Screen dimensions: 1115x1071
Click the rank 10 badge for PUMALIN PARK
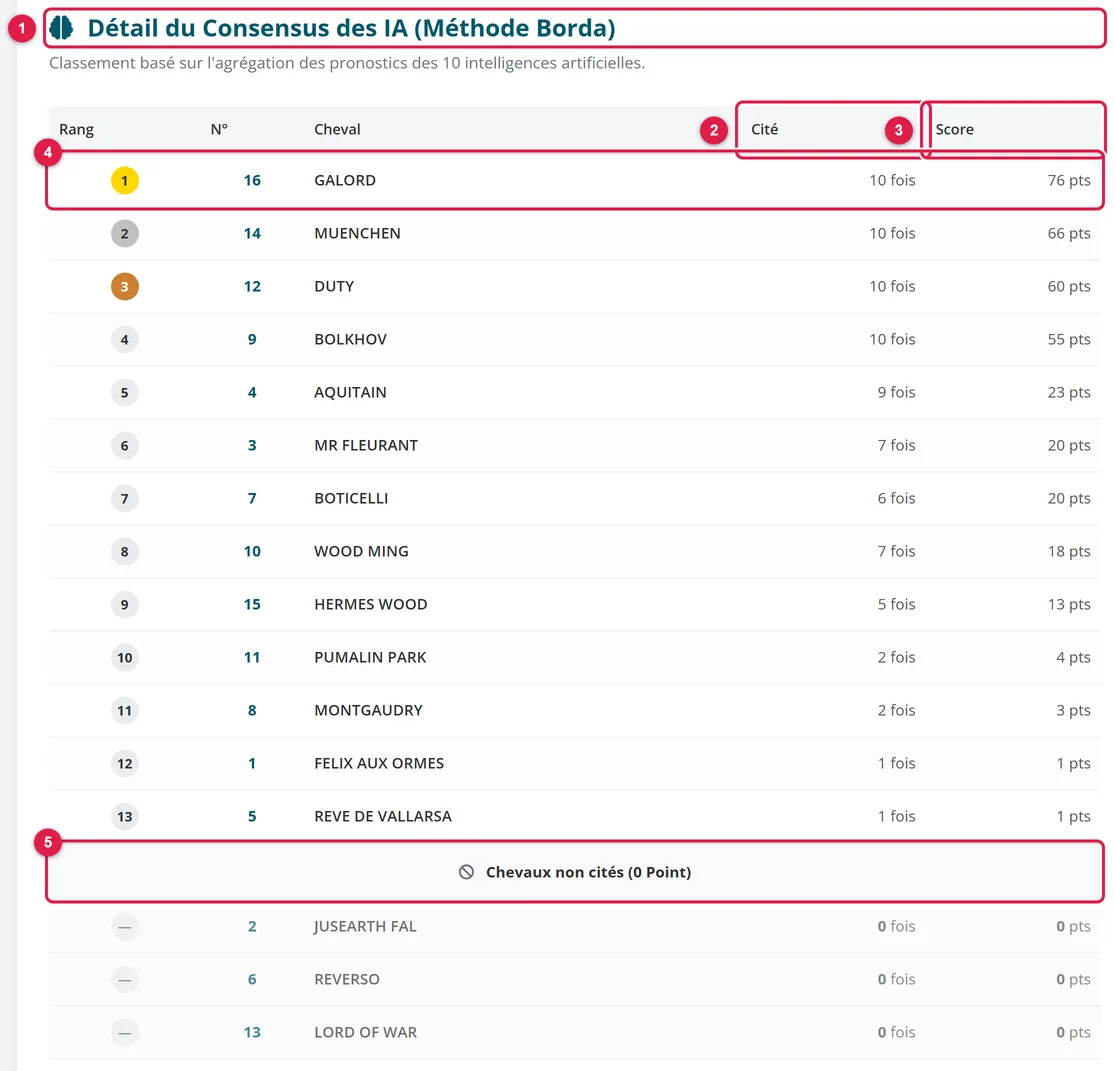pyautogui.click(x=124, y=657)
